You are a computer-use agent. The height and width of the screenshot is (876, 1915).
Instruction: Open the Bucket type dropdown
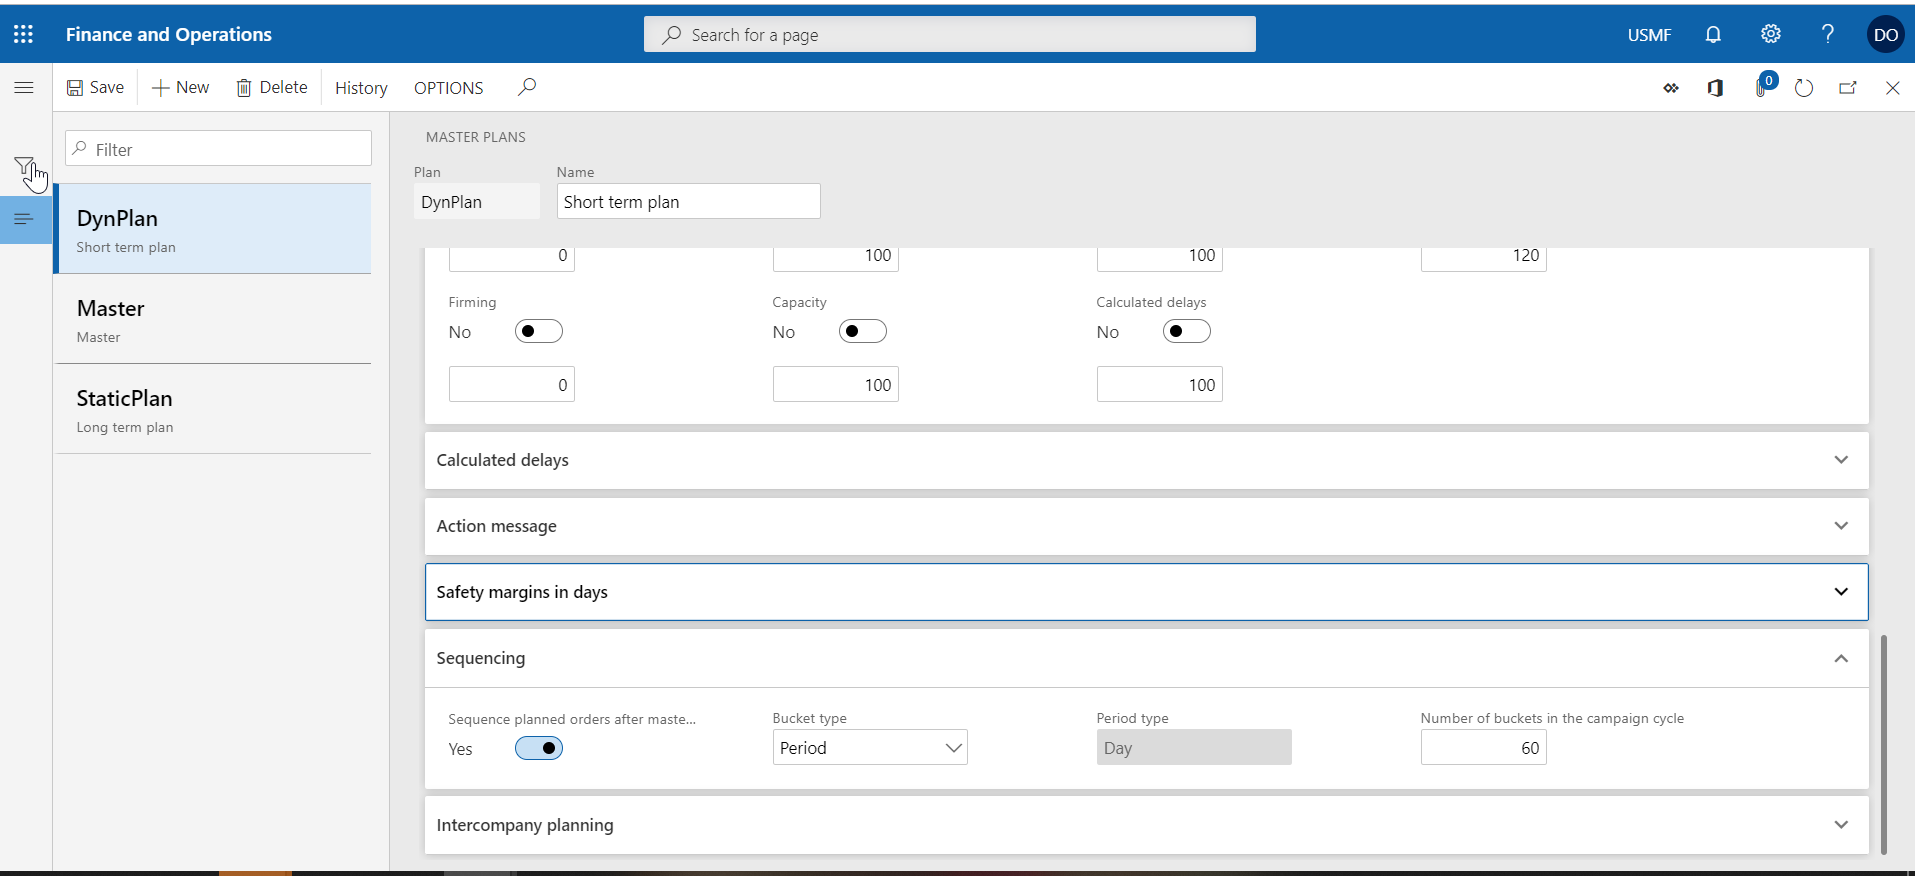[869, 748]
